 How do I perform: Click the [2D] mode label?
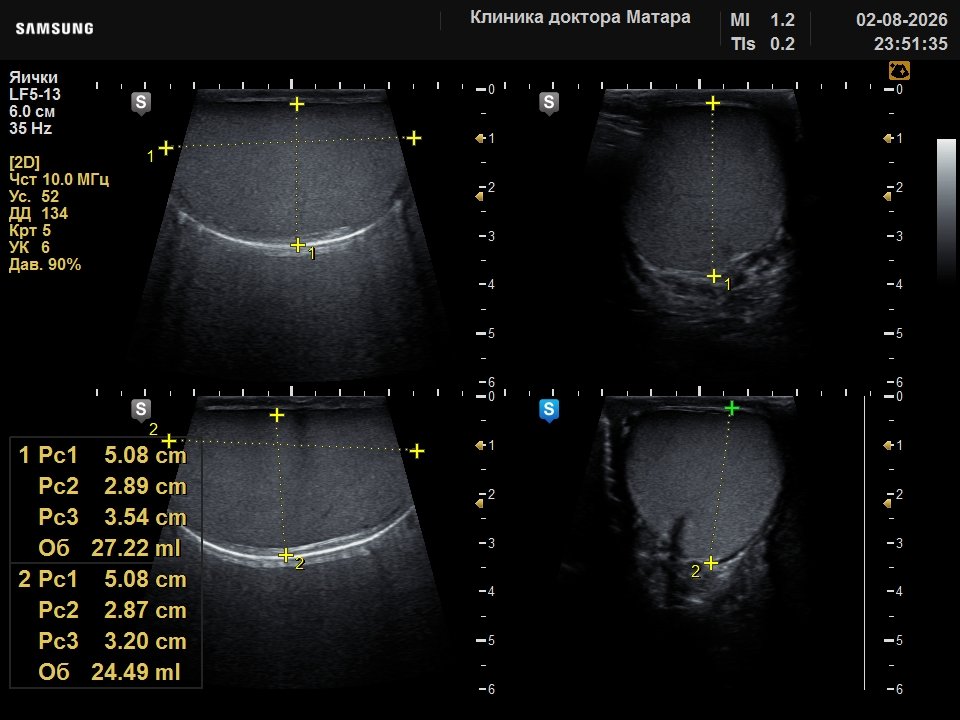(x=24, y=163)
